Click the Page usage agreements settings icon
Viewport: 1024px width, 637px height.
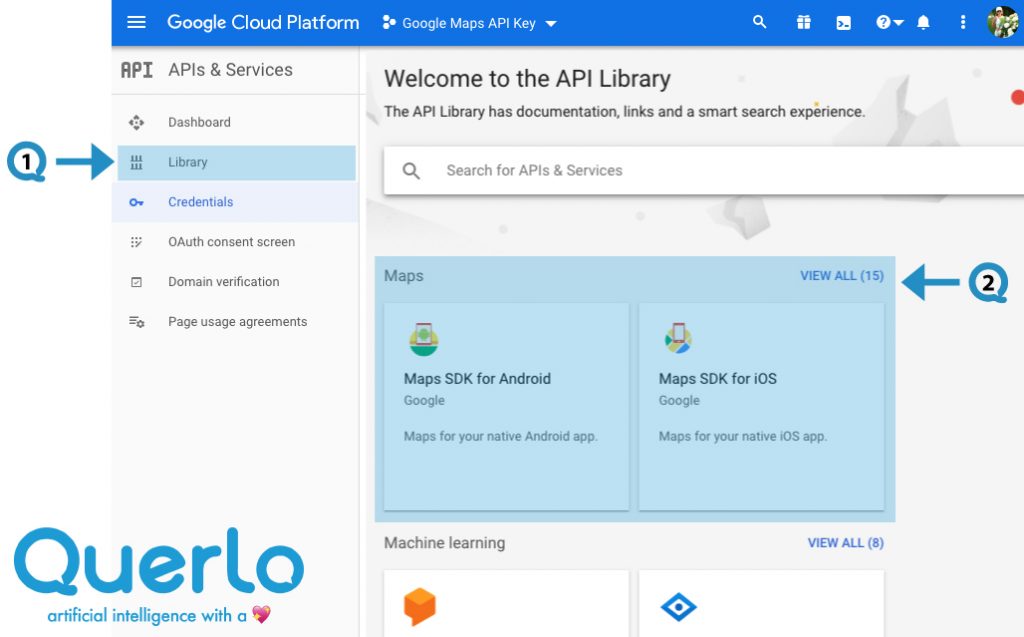click(x=136, y=322)
